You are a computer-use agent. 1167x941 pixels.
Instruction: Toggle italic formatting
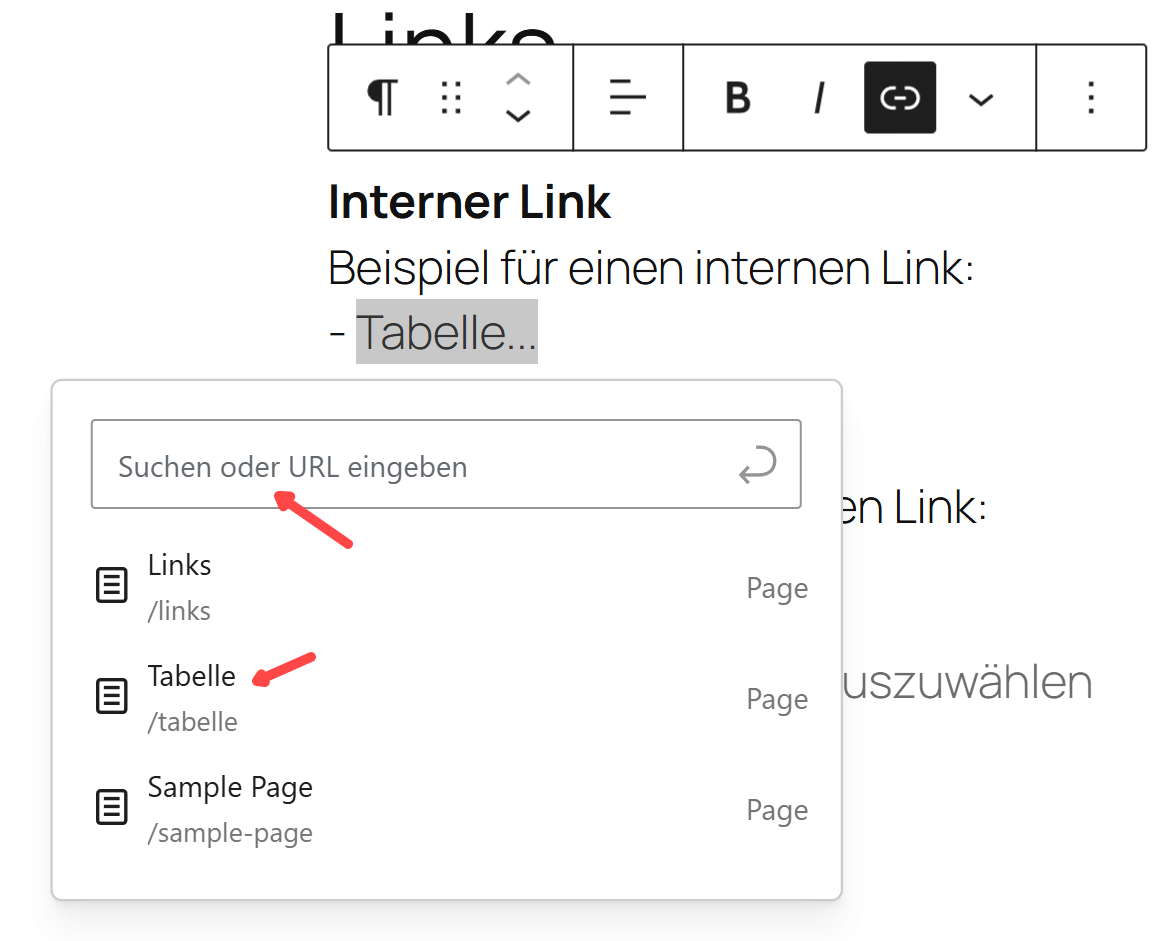(x=819, y=98)
